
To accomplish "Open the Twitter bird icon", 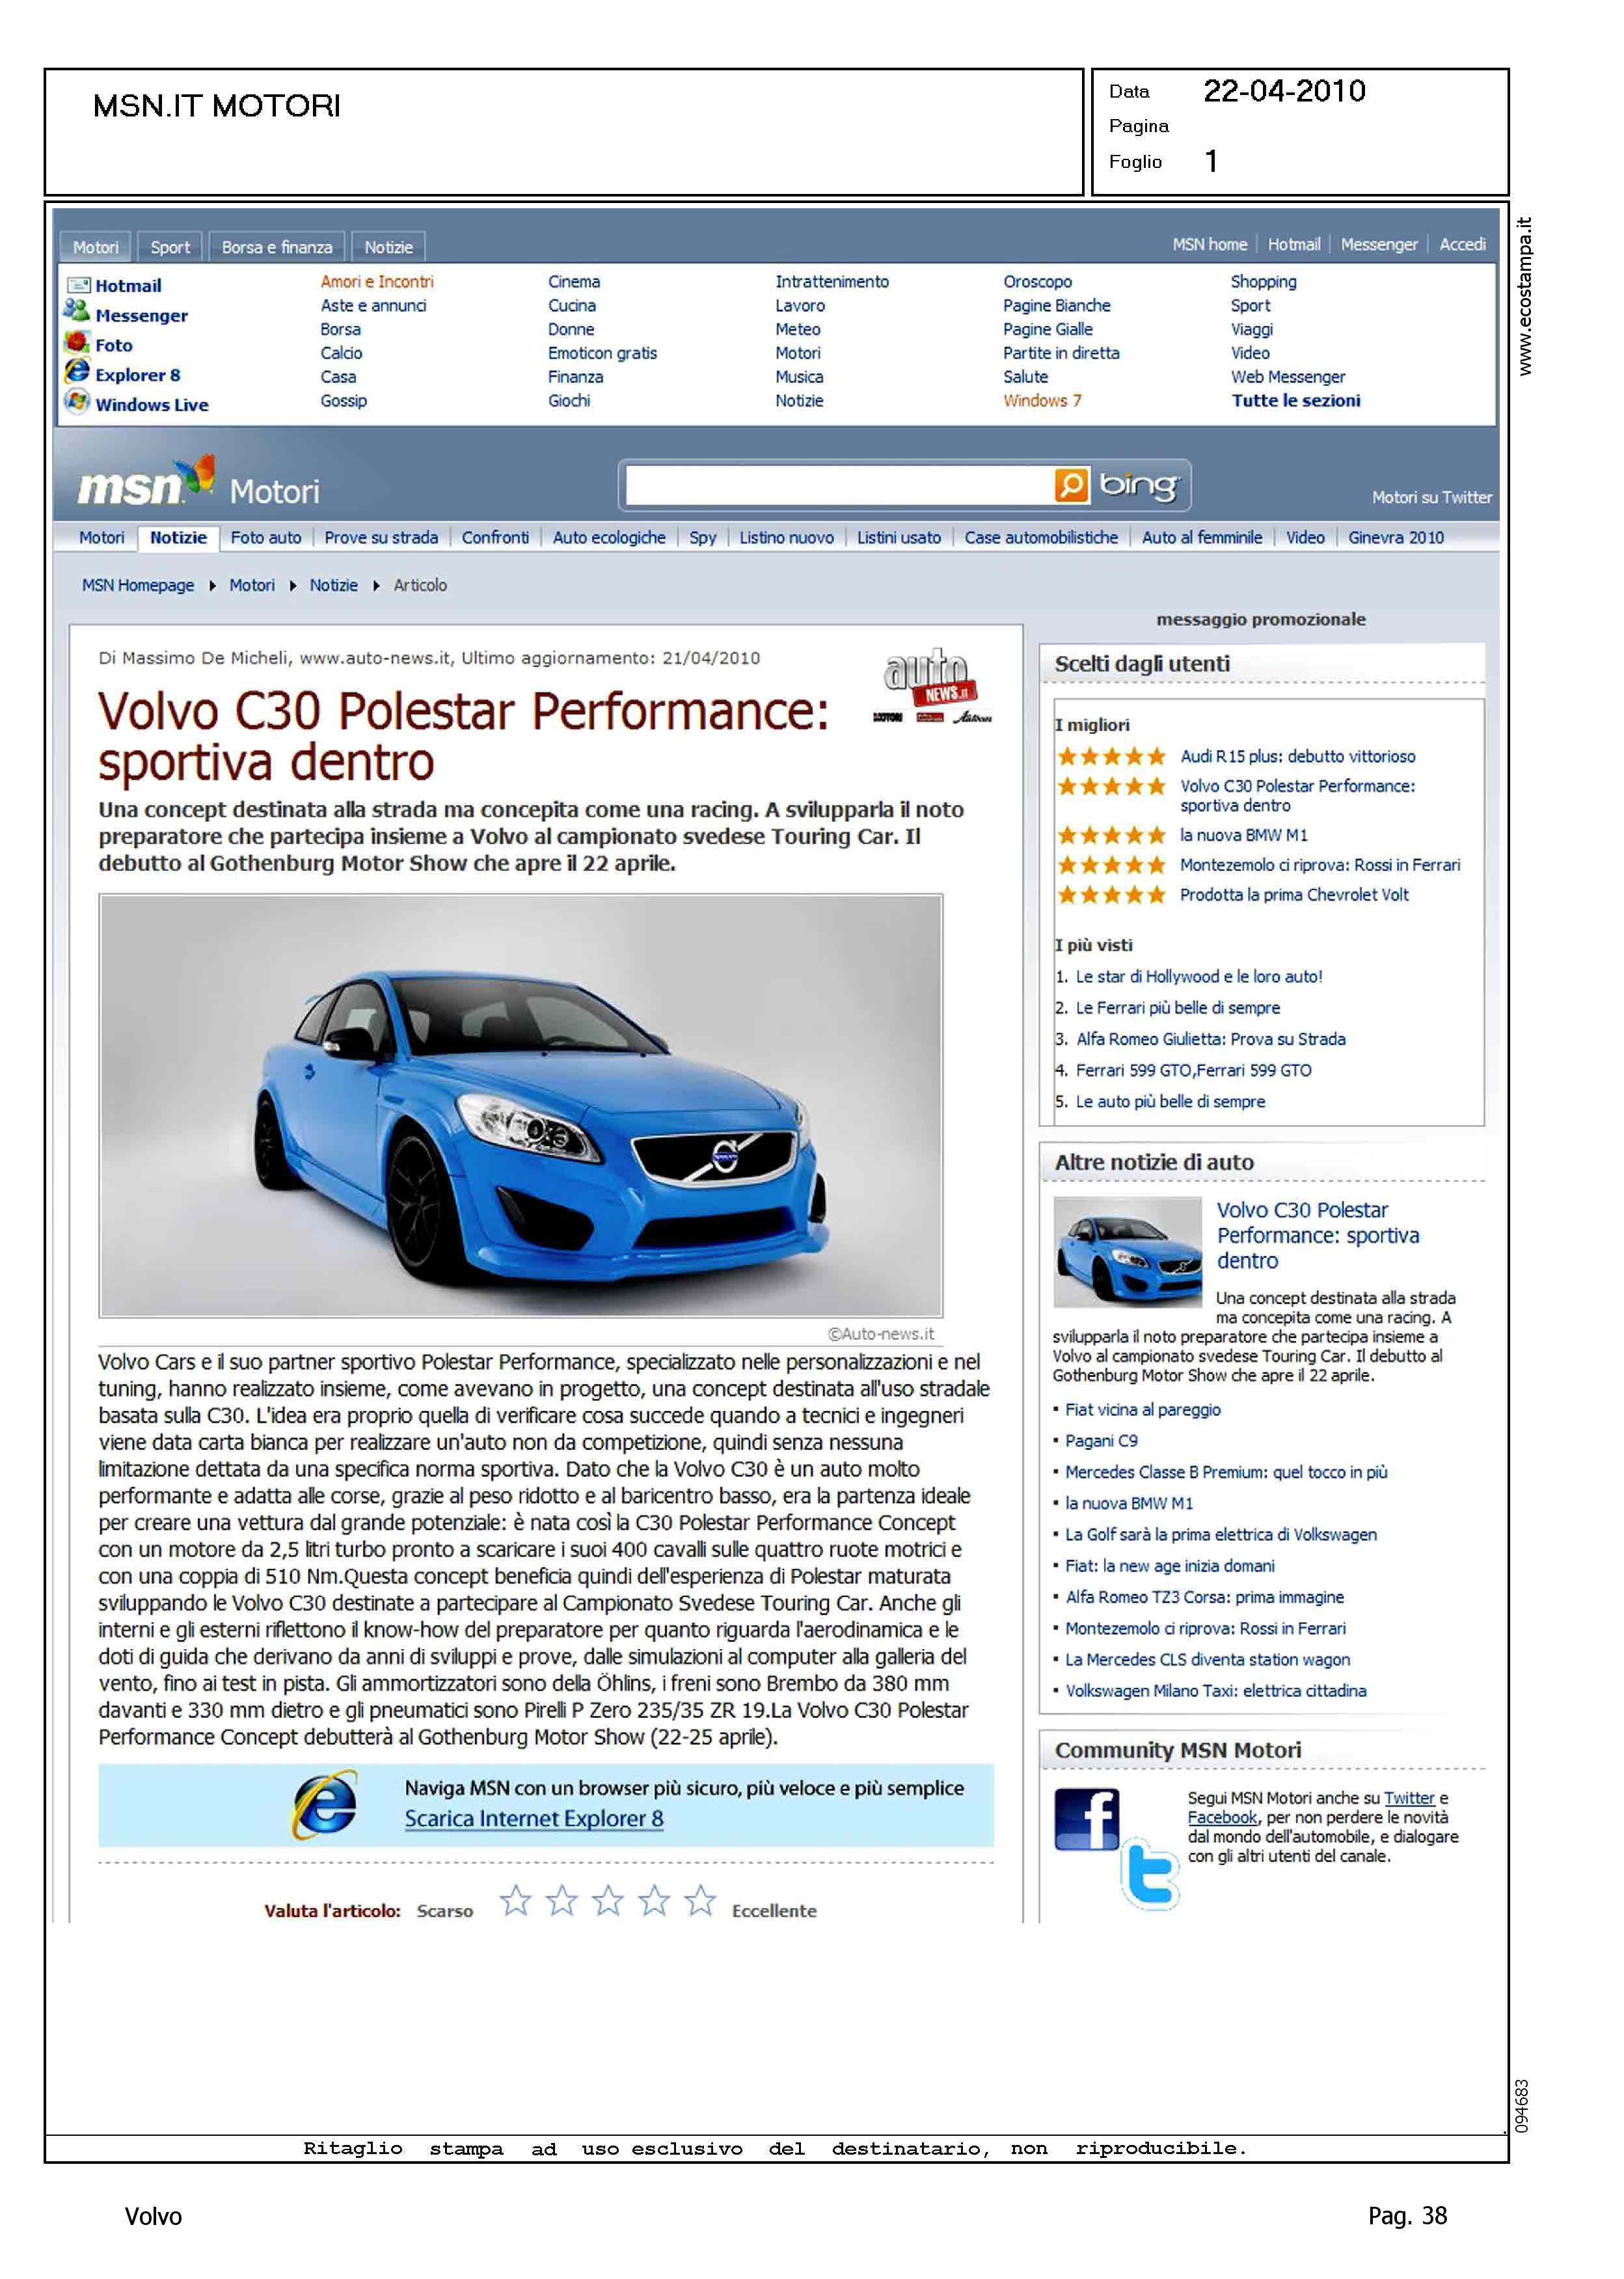I will coord(1150,1874).
